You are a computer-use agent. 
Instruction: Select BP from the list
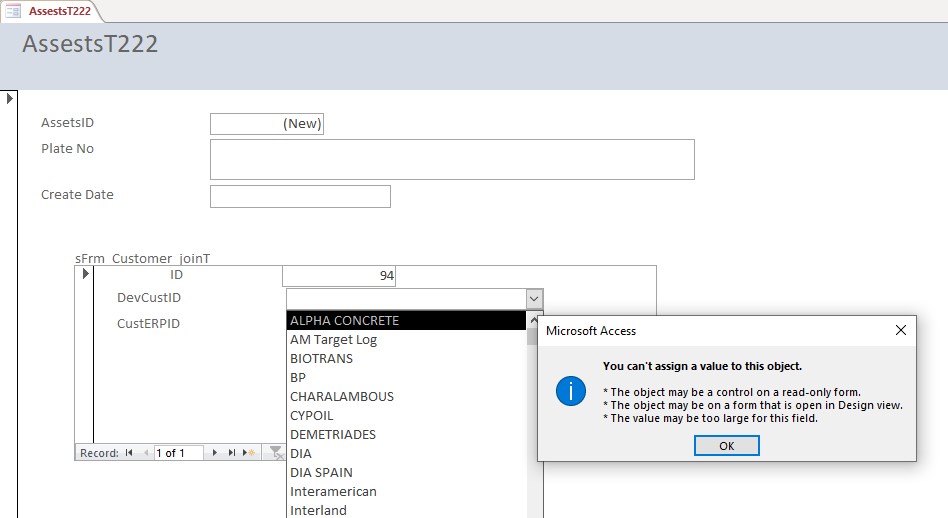tap(406, 377)
